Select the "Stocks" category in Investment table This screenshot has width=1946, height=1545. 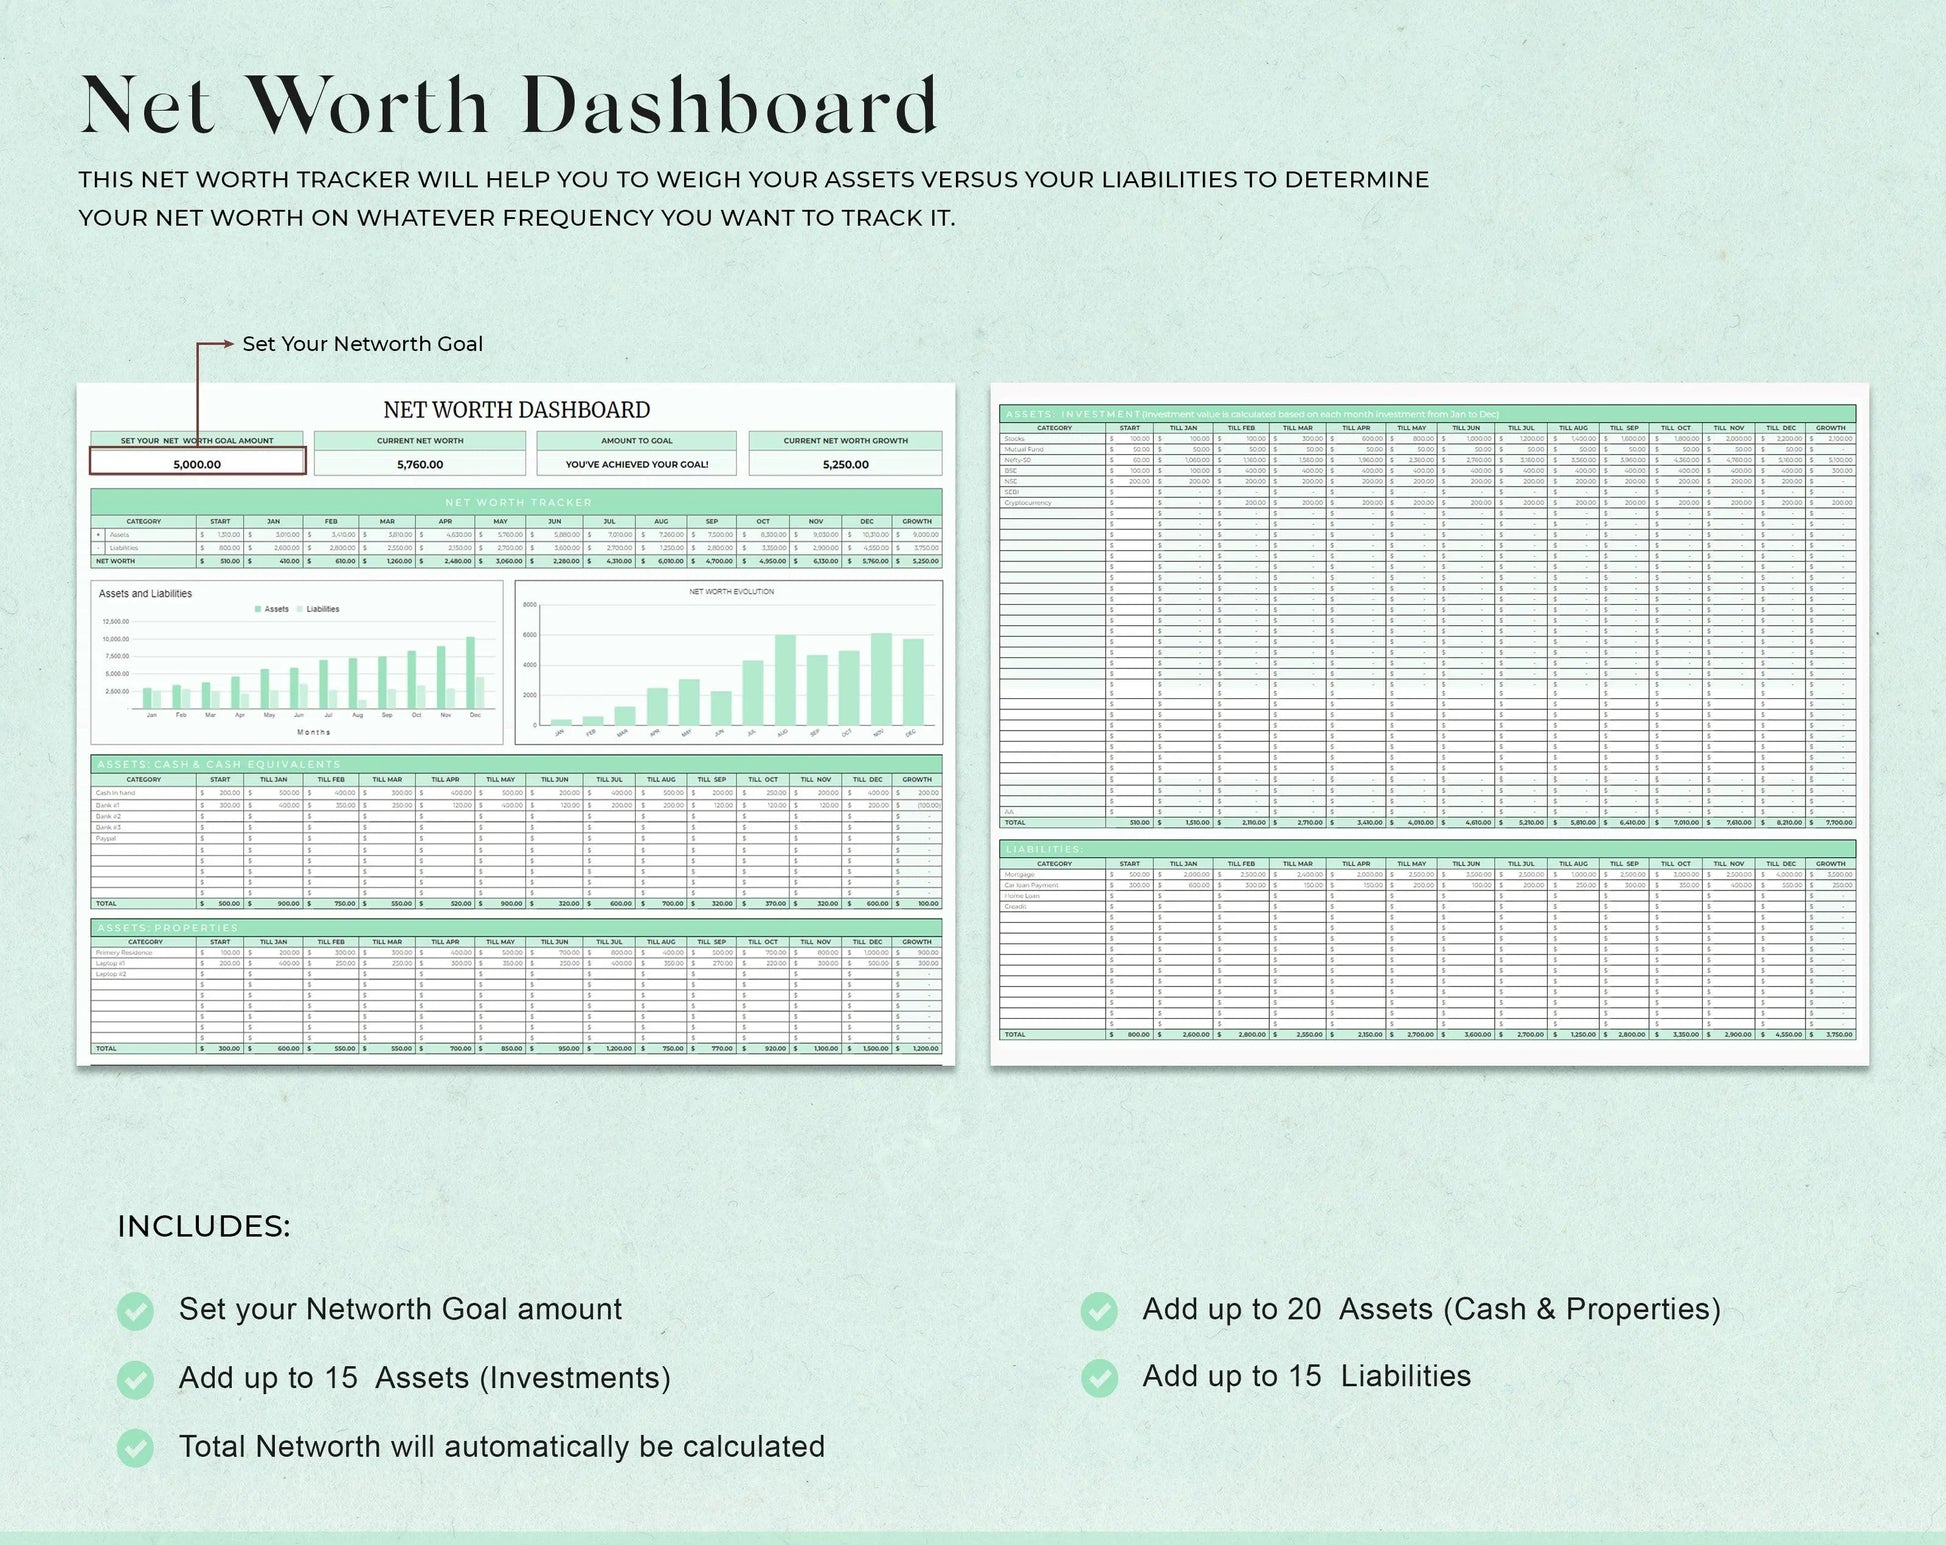click(x=1053, y=439)
